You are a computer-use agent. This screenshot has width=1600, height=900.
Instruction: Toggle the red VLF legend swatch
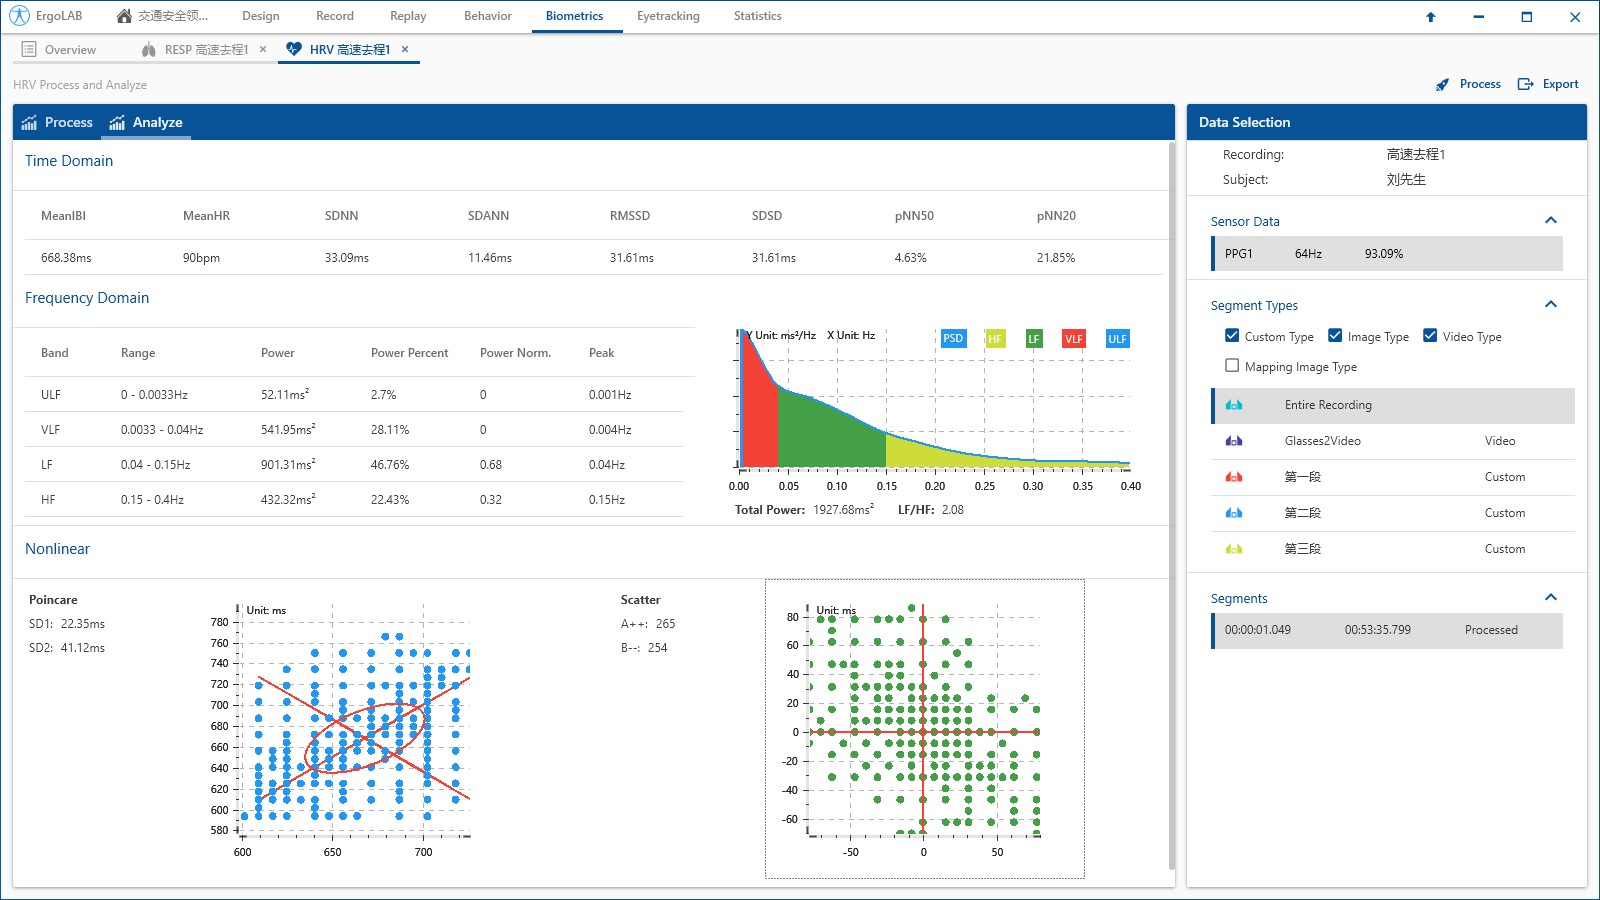[1073, 339]
